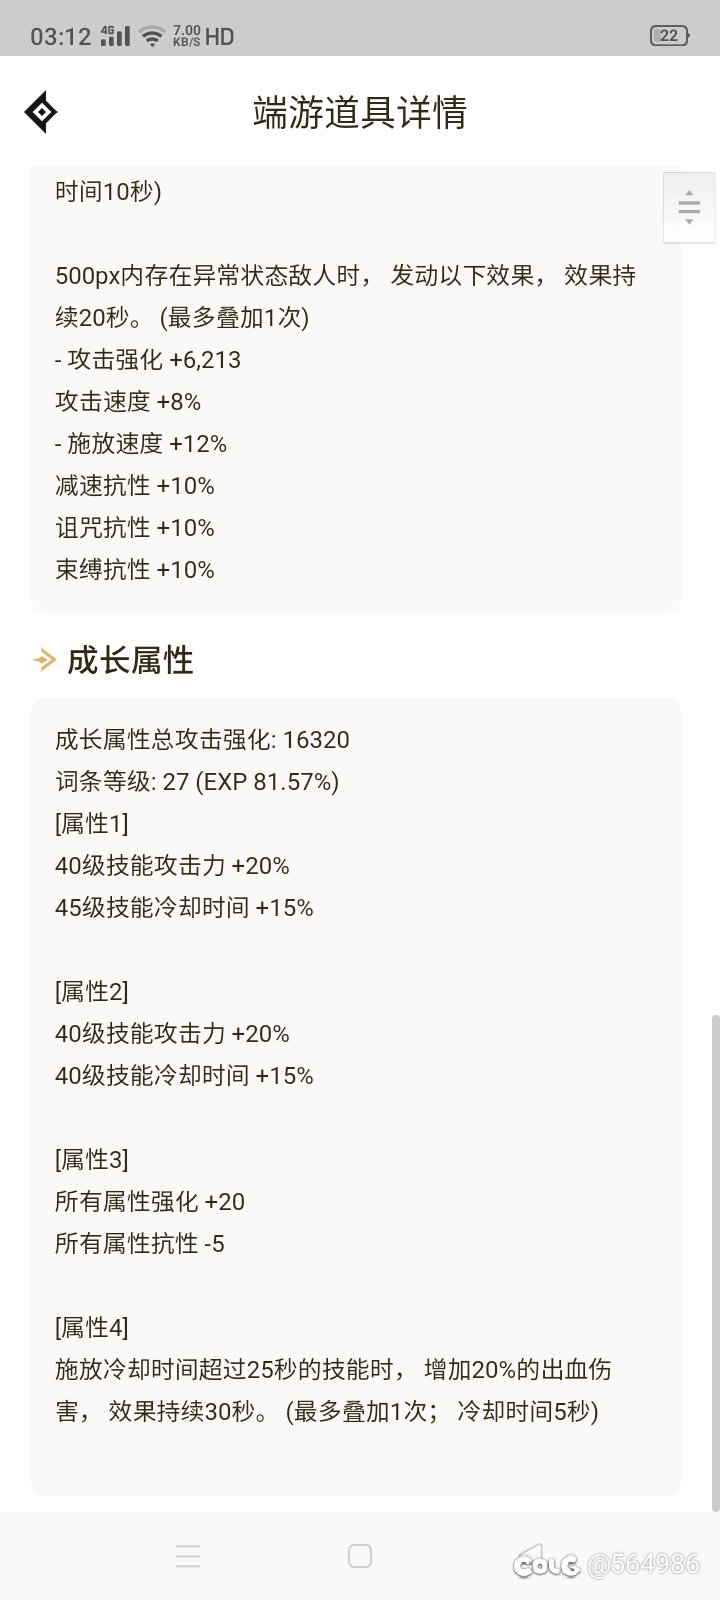The height and width of the screenshot is (1600, 720).
Task: Tap the clock time in status bar
Action: pos(61,37)
